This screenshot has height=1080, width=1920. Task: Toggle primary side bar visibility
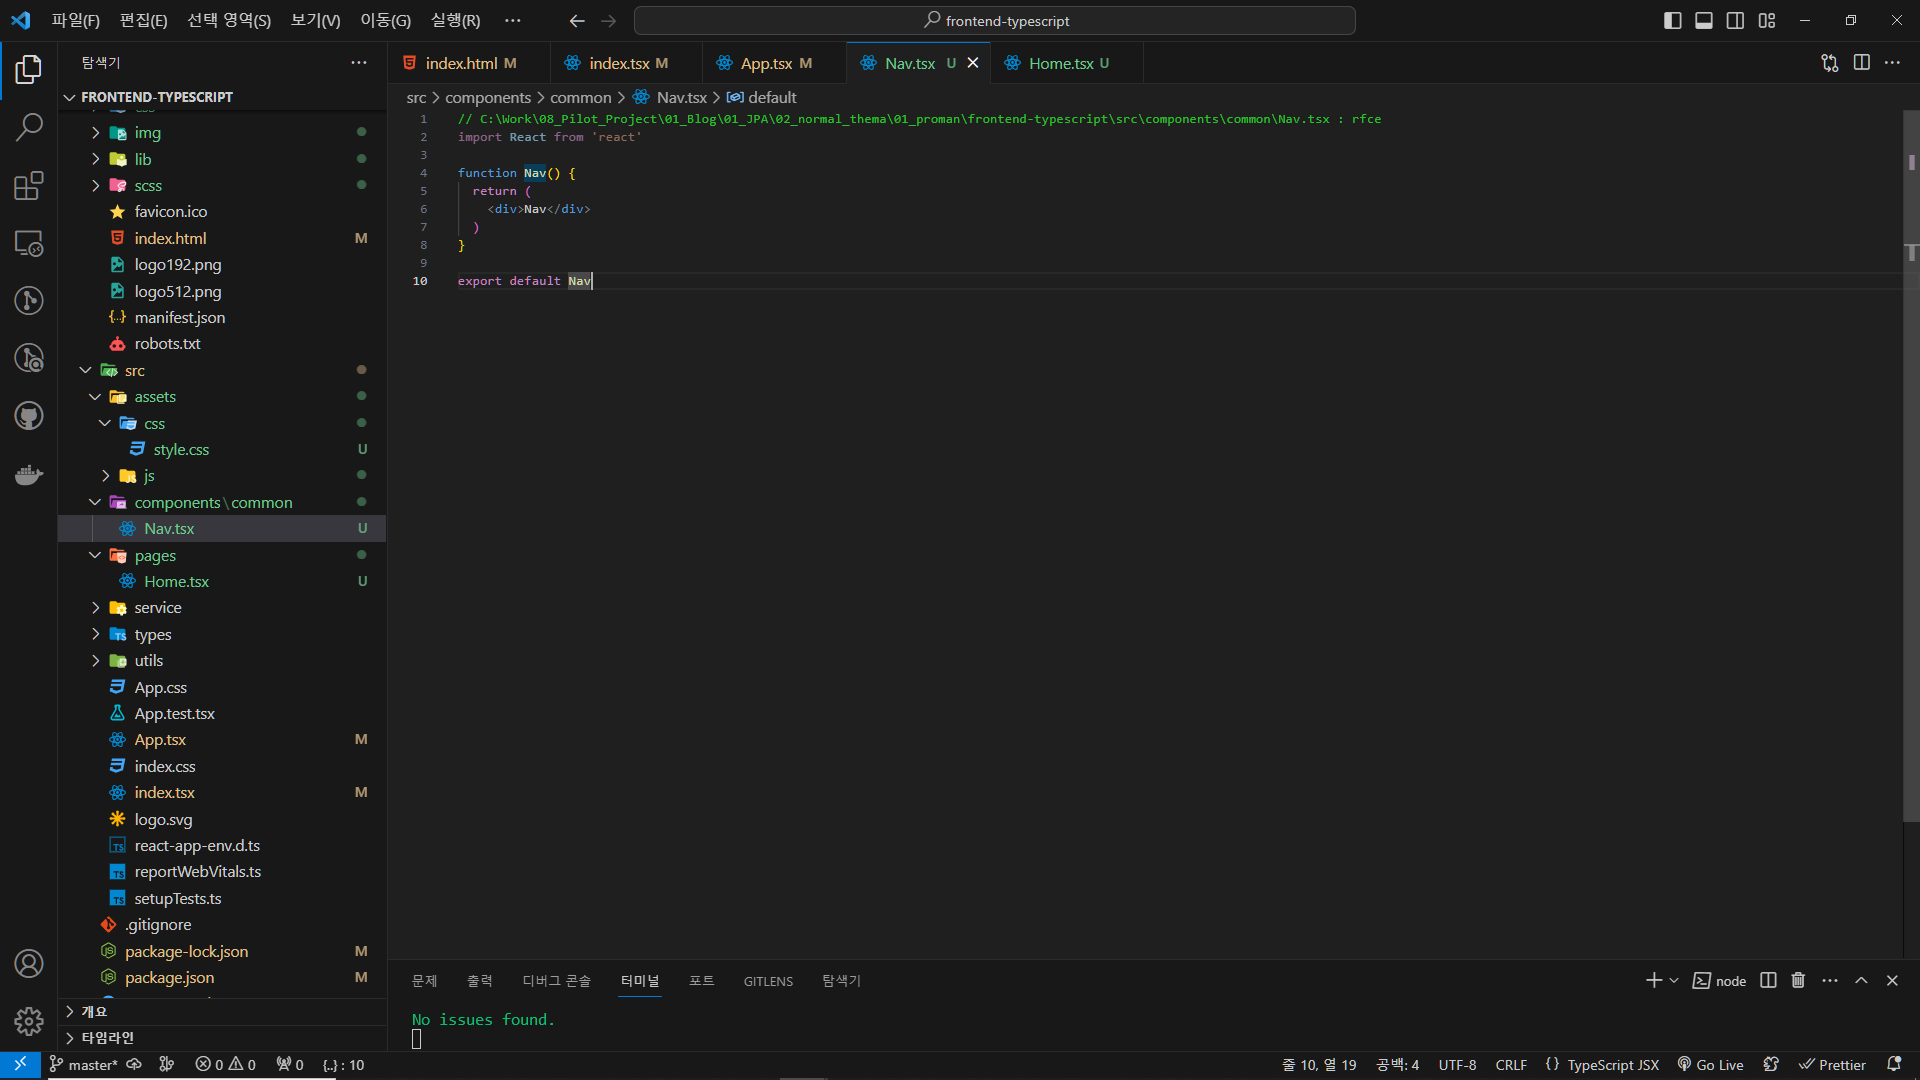click(1672, 21)
